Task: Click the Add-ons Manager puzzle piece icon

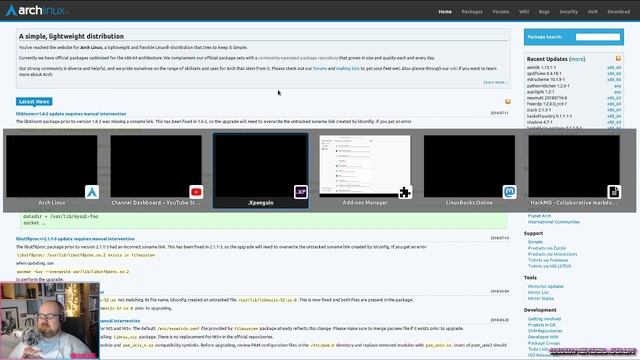Action: click(405, 192)
